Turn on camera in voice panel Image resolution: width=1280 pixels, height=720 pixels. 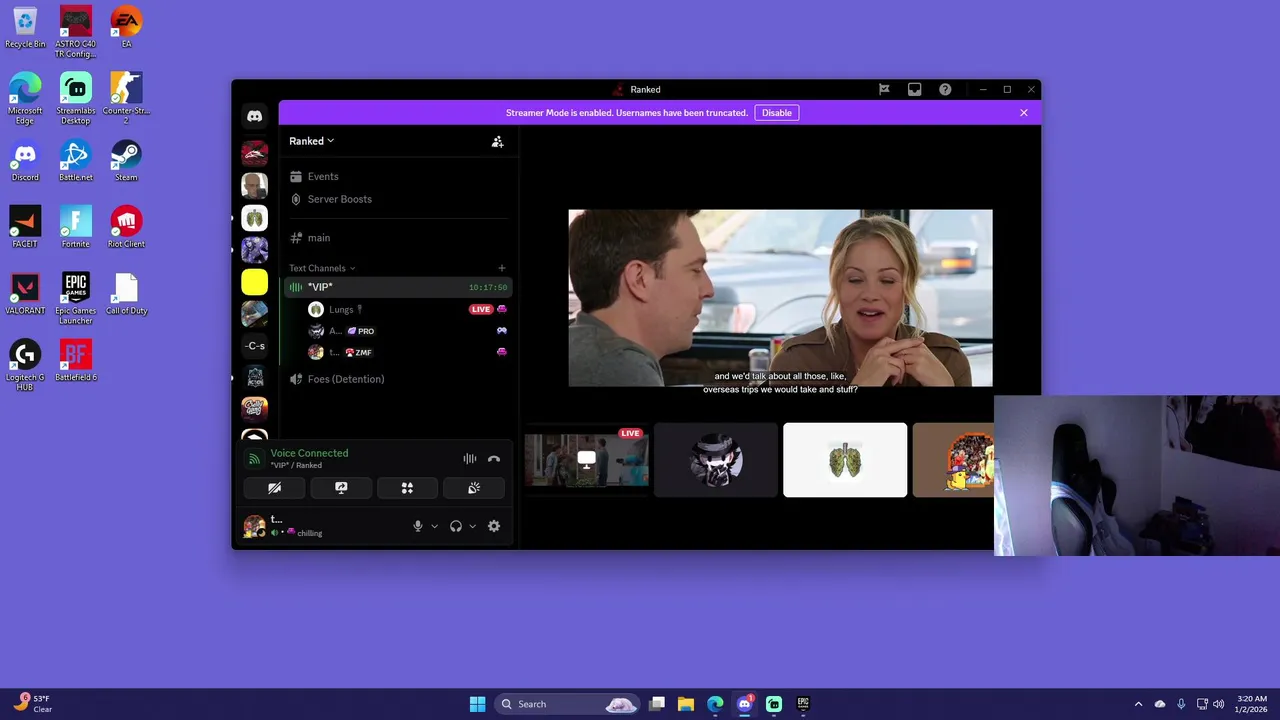coord(275,488)
